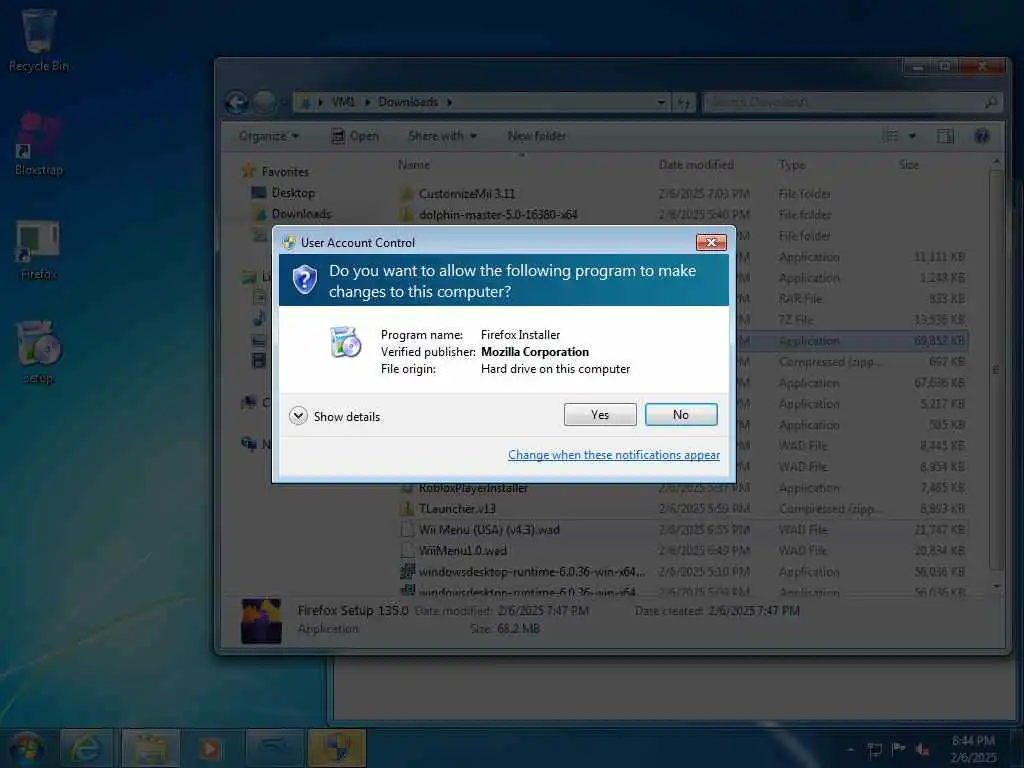The height and width of the screenshot is (768, 1024).
Task: Select Favorites in navigation pane
Action: 285,172
